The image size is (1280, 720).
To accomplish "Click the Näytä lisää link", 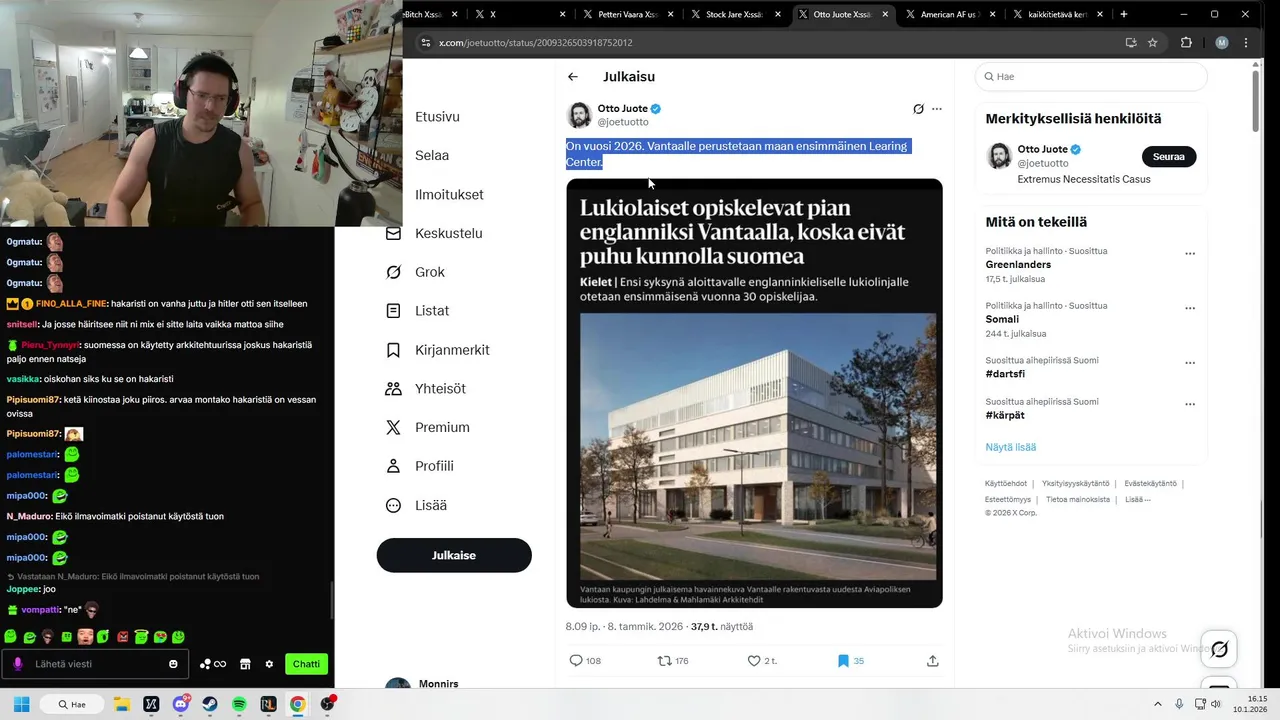I will tap(1011, 447).
